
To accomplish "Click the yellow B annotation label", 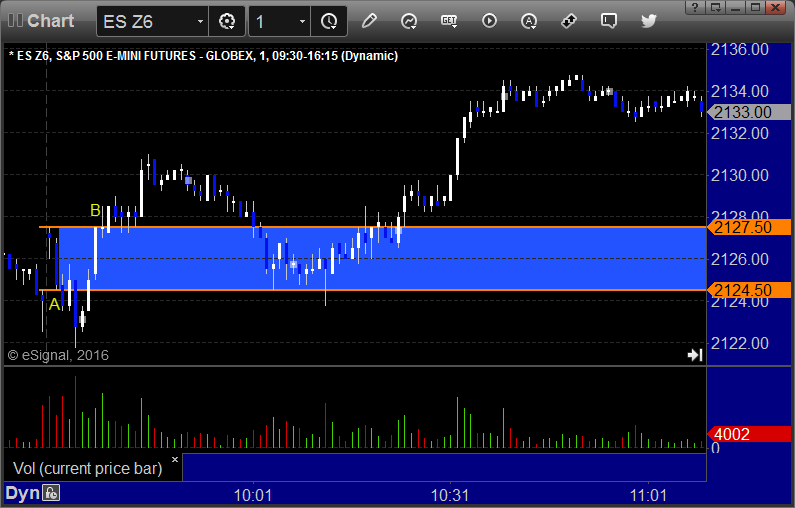I will tap(95, 210).
